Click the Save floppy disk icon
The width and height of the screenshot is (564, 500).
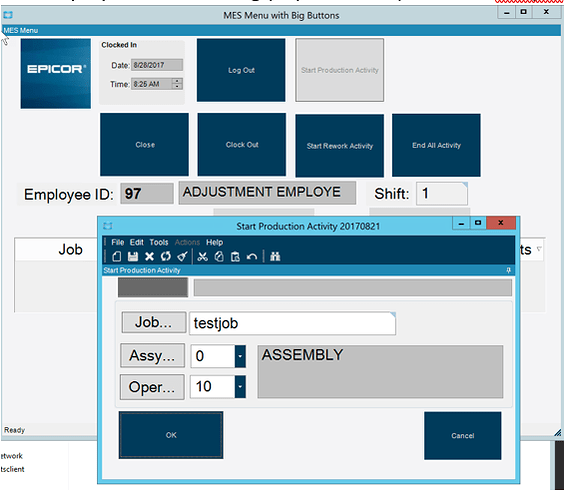[133, 256]
